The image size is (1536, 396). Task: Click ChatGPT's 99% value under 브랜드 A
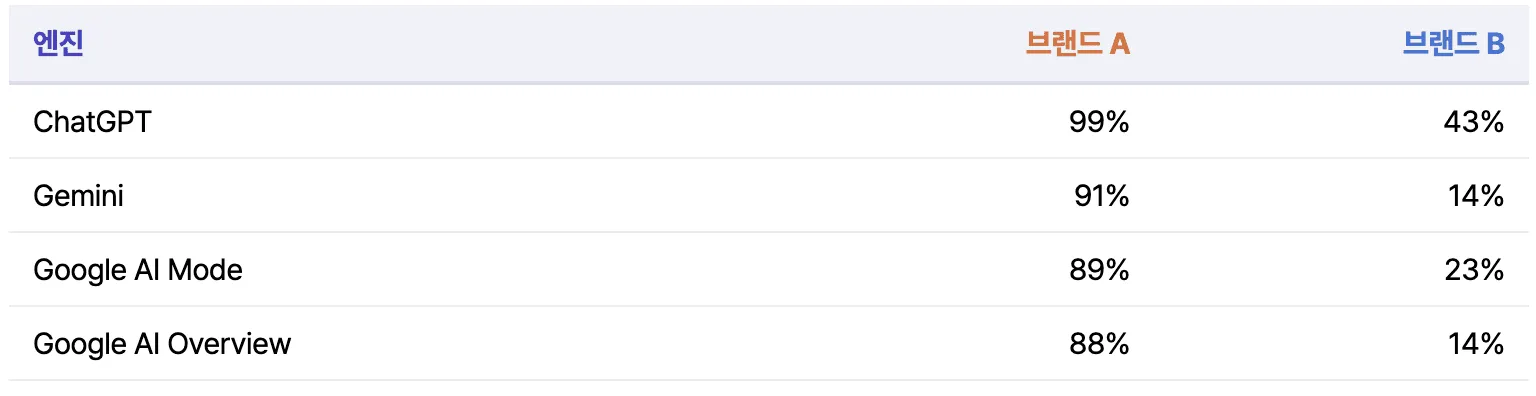(1098, 122)
